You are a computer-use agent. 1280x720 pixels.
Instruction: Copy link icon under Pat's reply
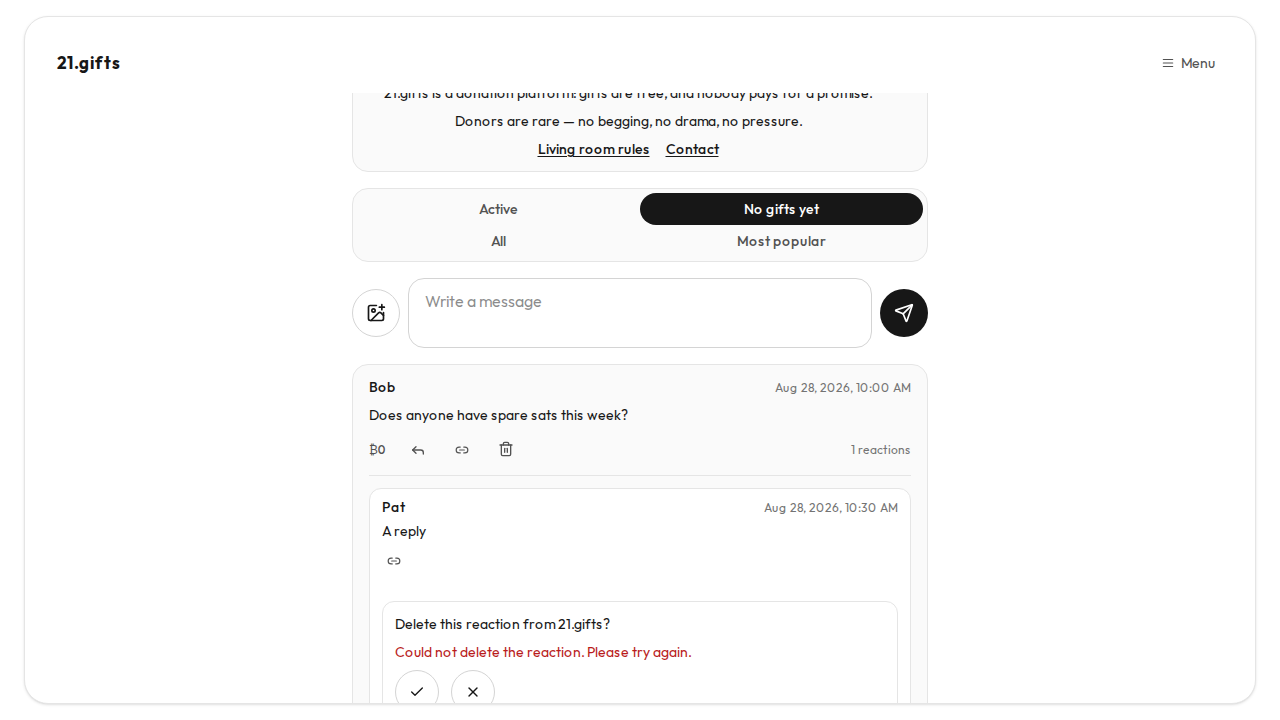click(394, 561)
